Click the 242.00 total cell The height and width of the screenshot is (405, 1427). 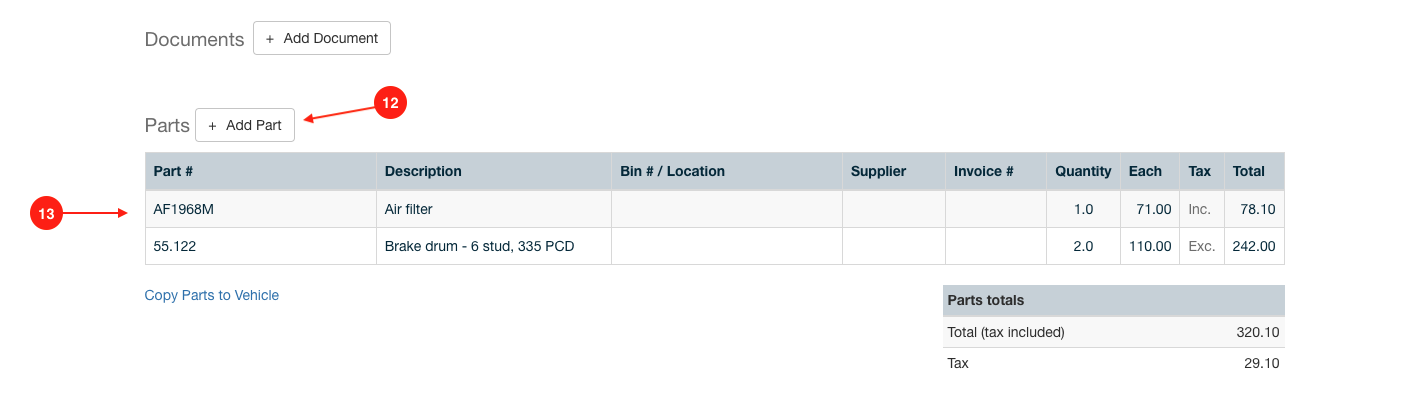coord(1253,246)
